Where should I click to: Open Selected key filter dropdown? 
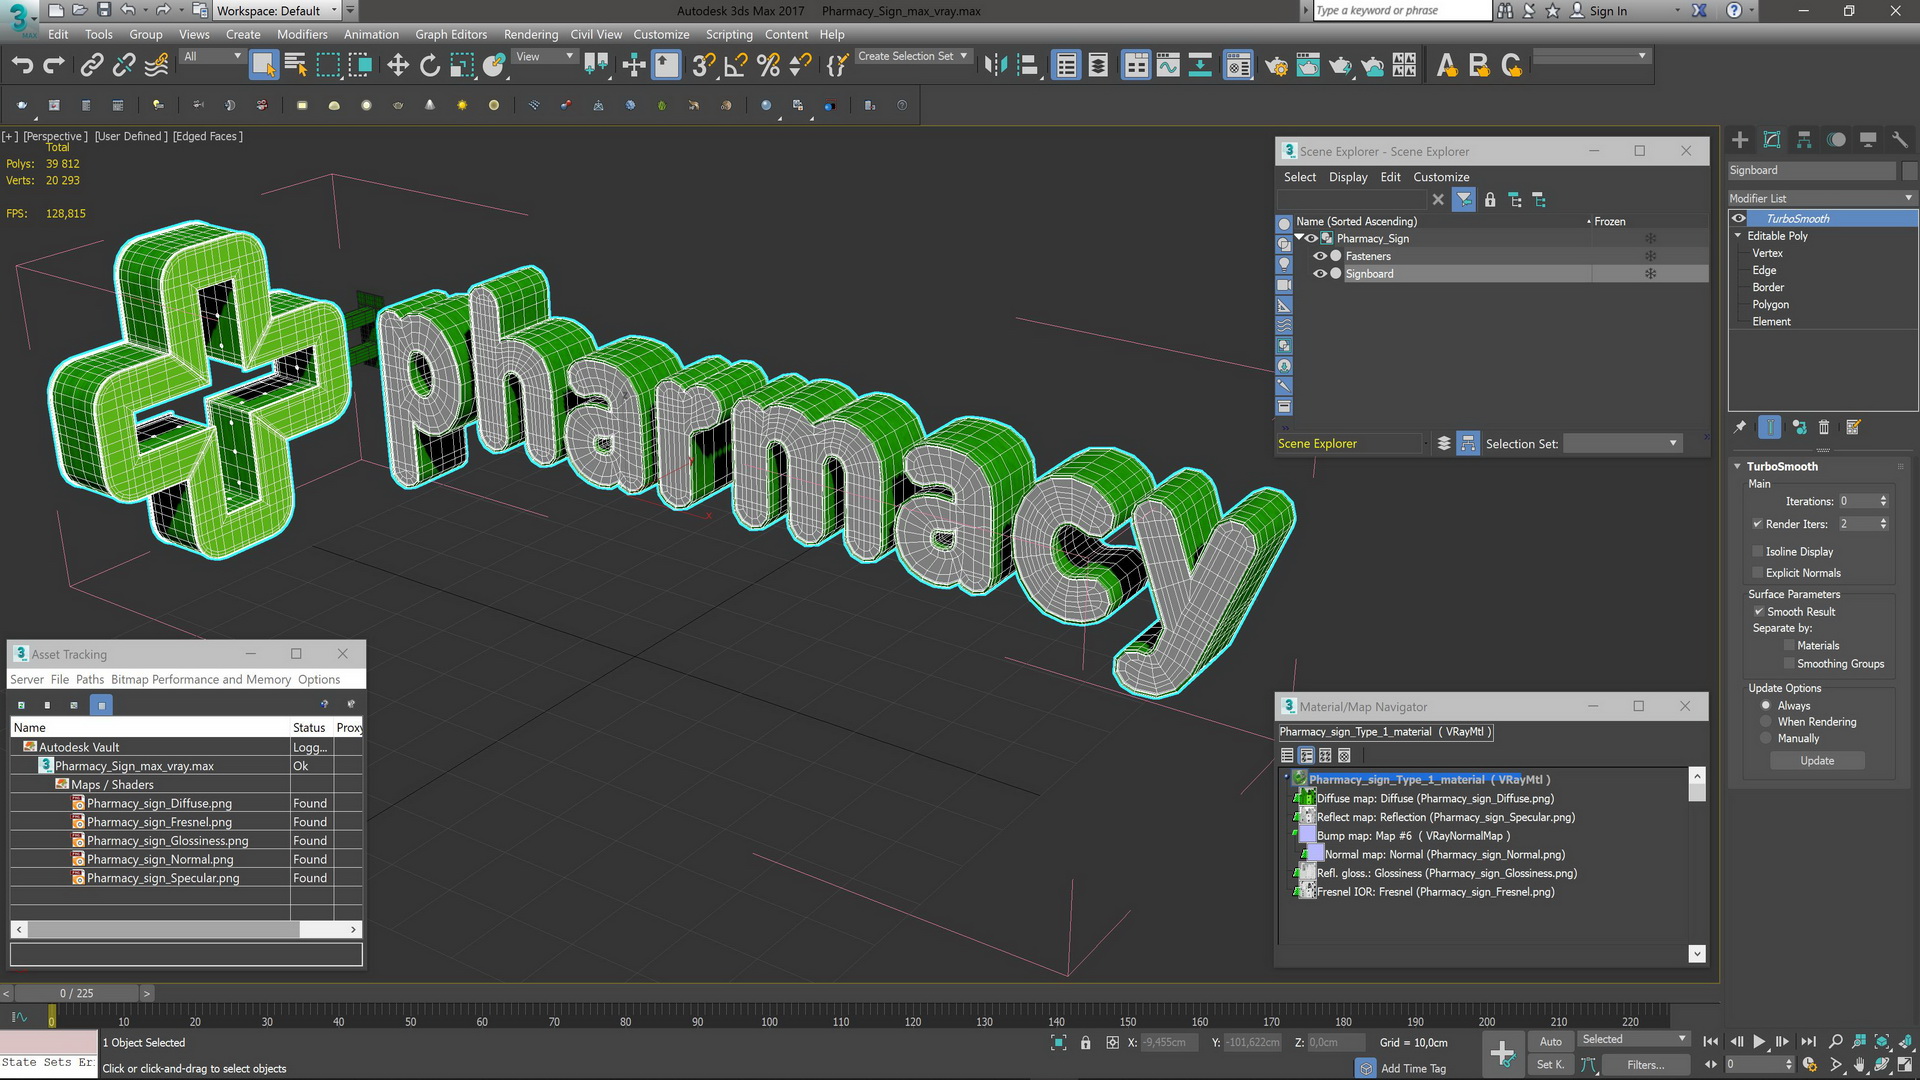pyautogui.click(x=1634, y=1040)
